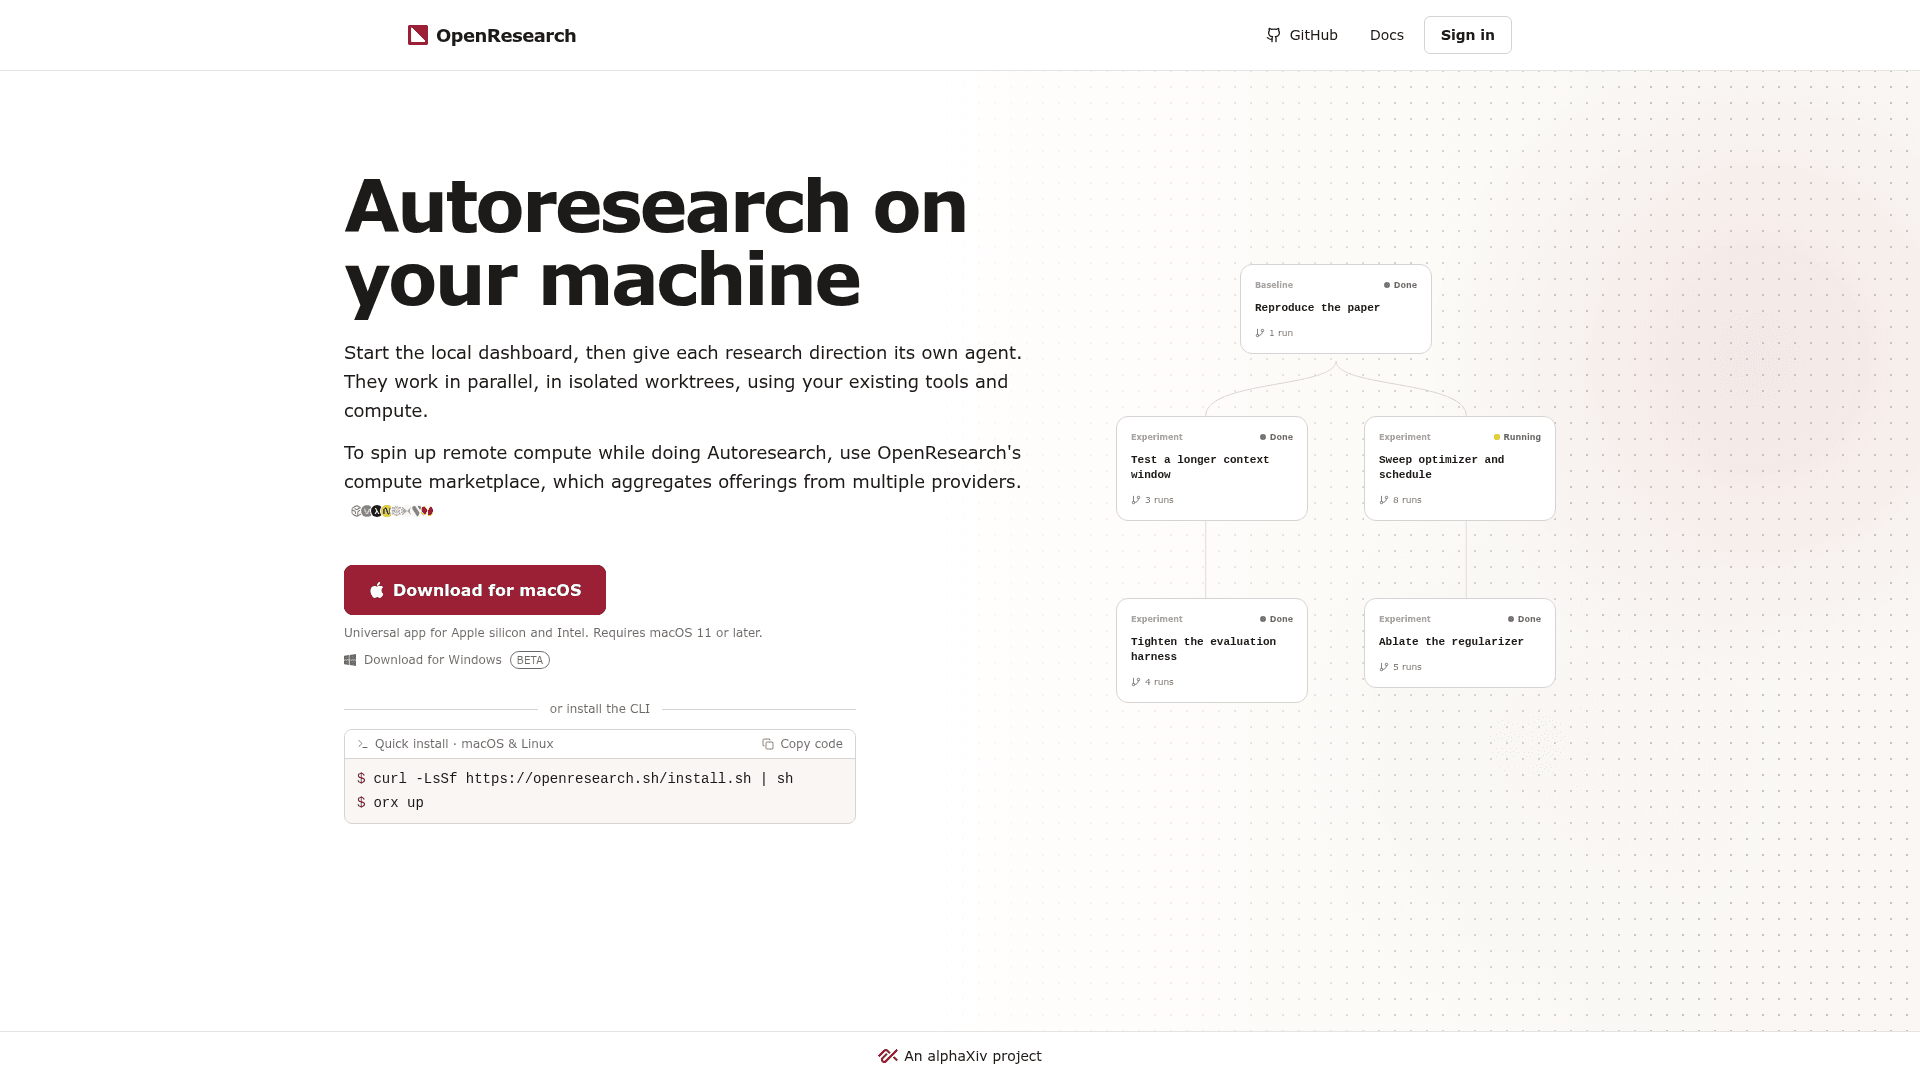Click the BETA badge

pyautogui.click(x=529, y=660)
